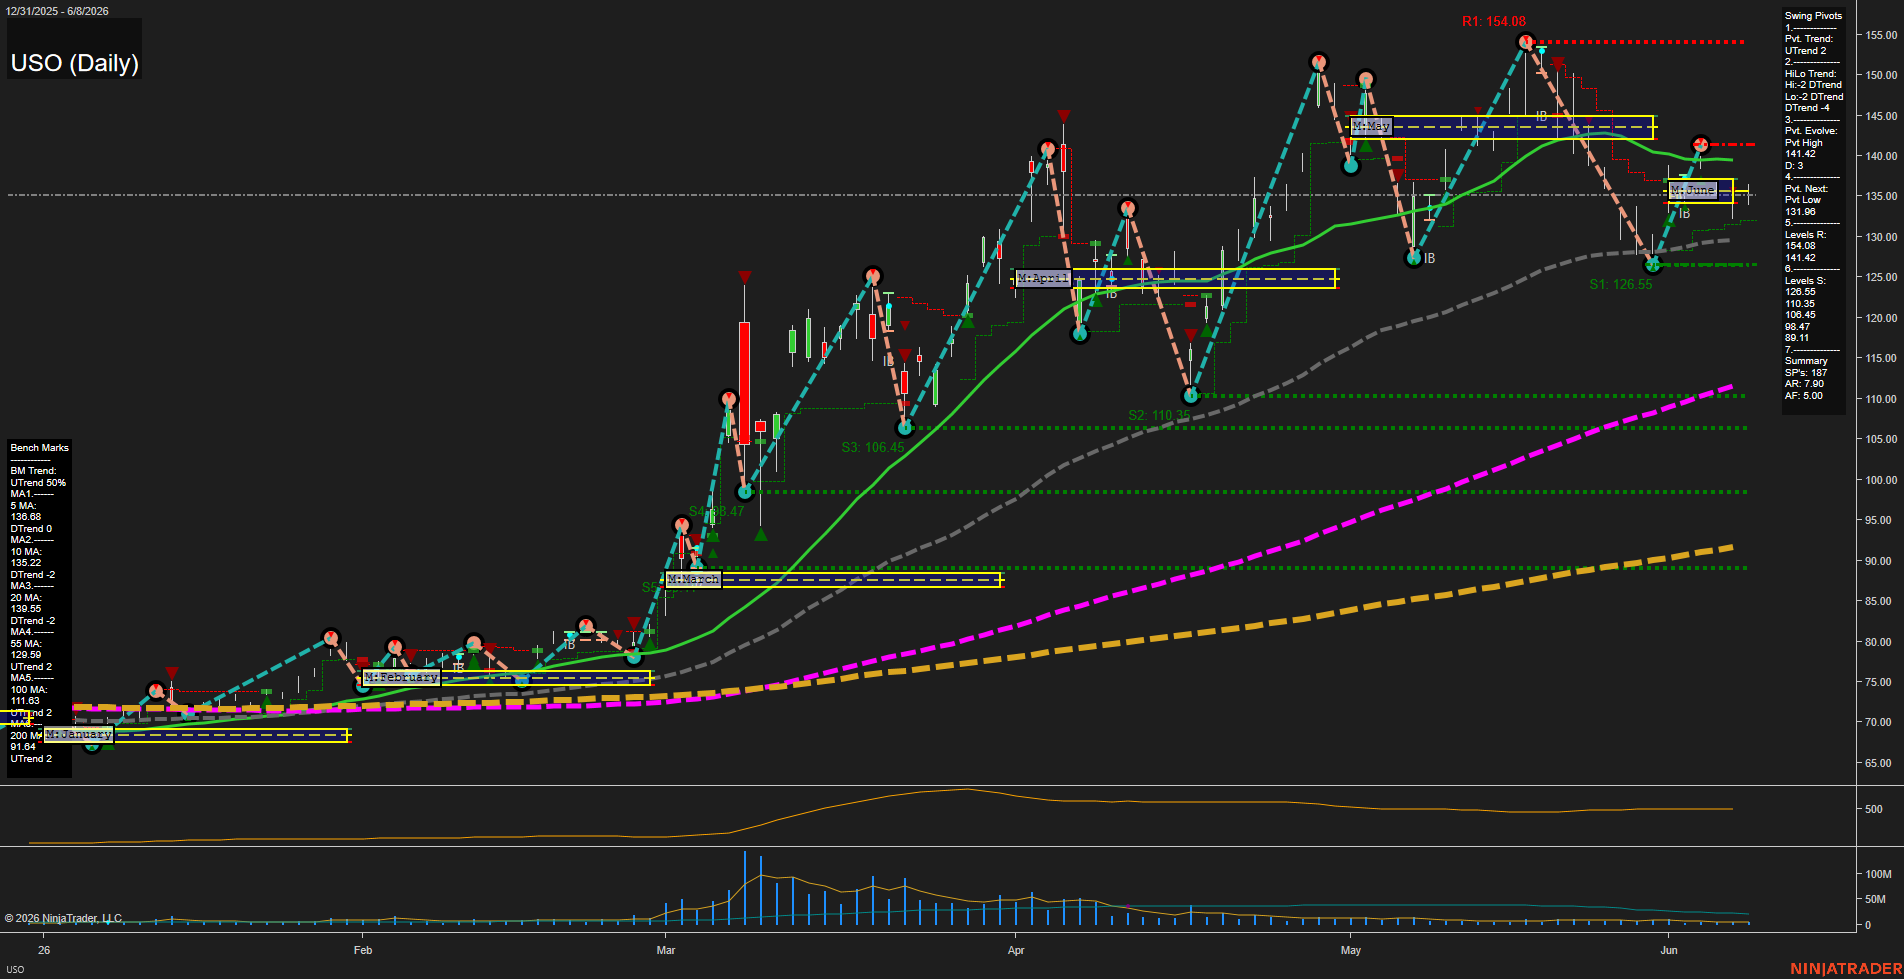Screen dimensions: 1904x979
Task: Click the 100.00 price axis label
Action: point(1878,480)
